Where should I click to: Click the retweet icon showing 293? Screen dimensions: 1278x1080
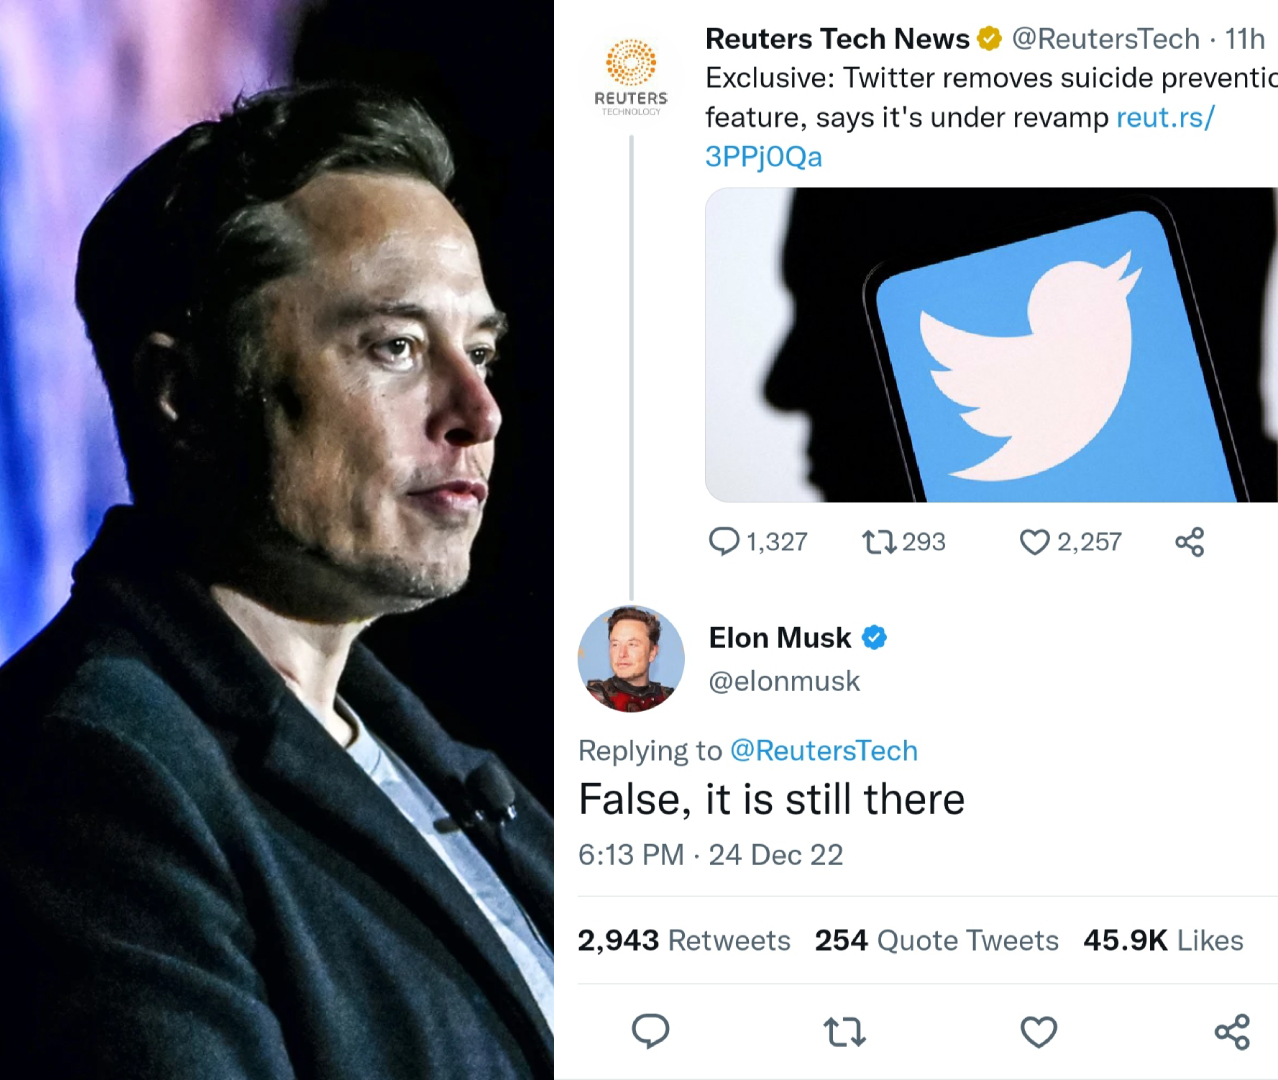click(881, 541)
